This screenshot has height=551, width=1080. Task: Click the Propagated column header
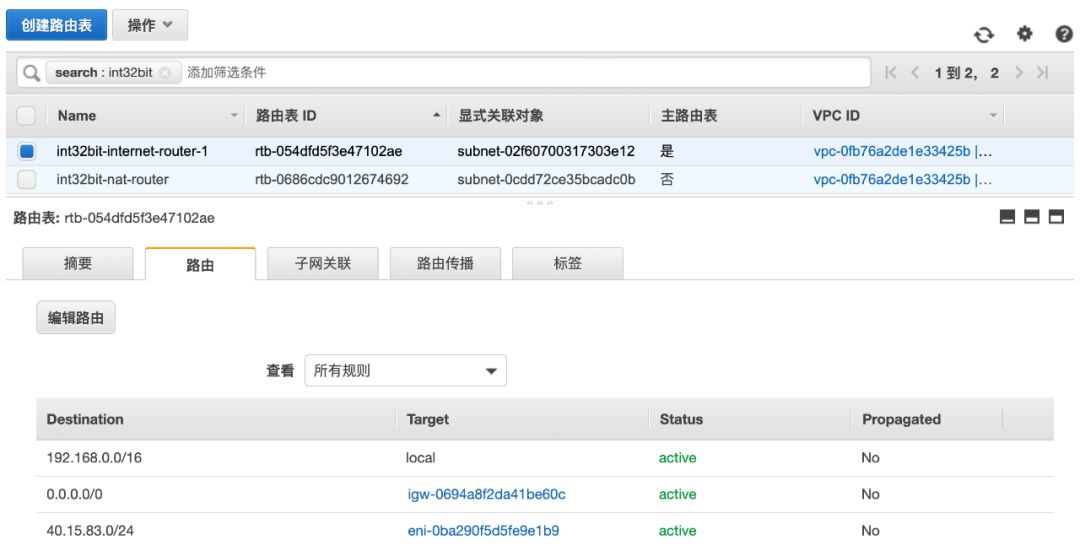pyautogui.click(x=901, y=419)
